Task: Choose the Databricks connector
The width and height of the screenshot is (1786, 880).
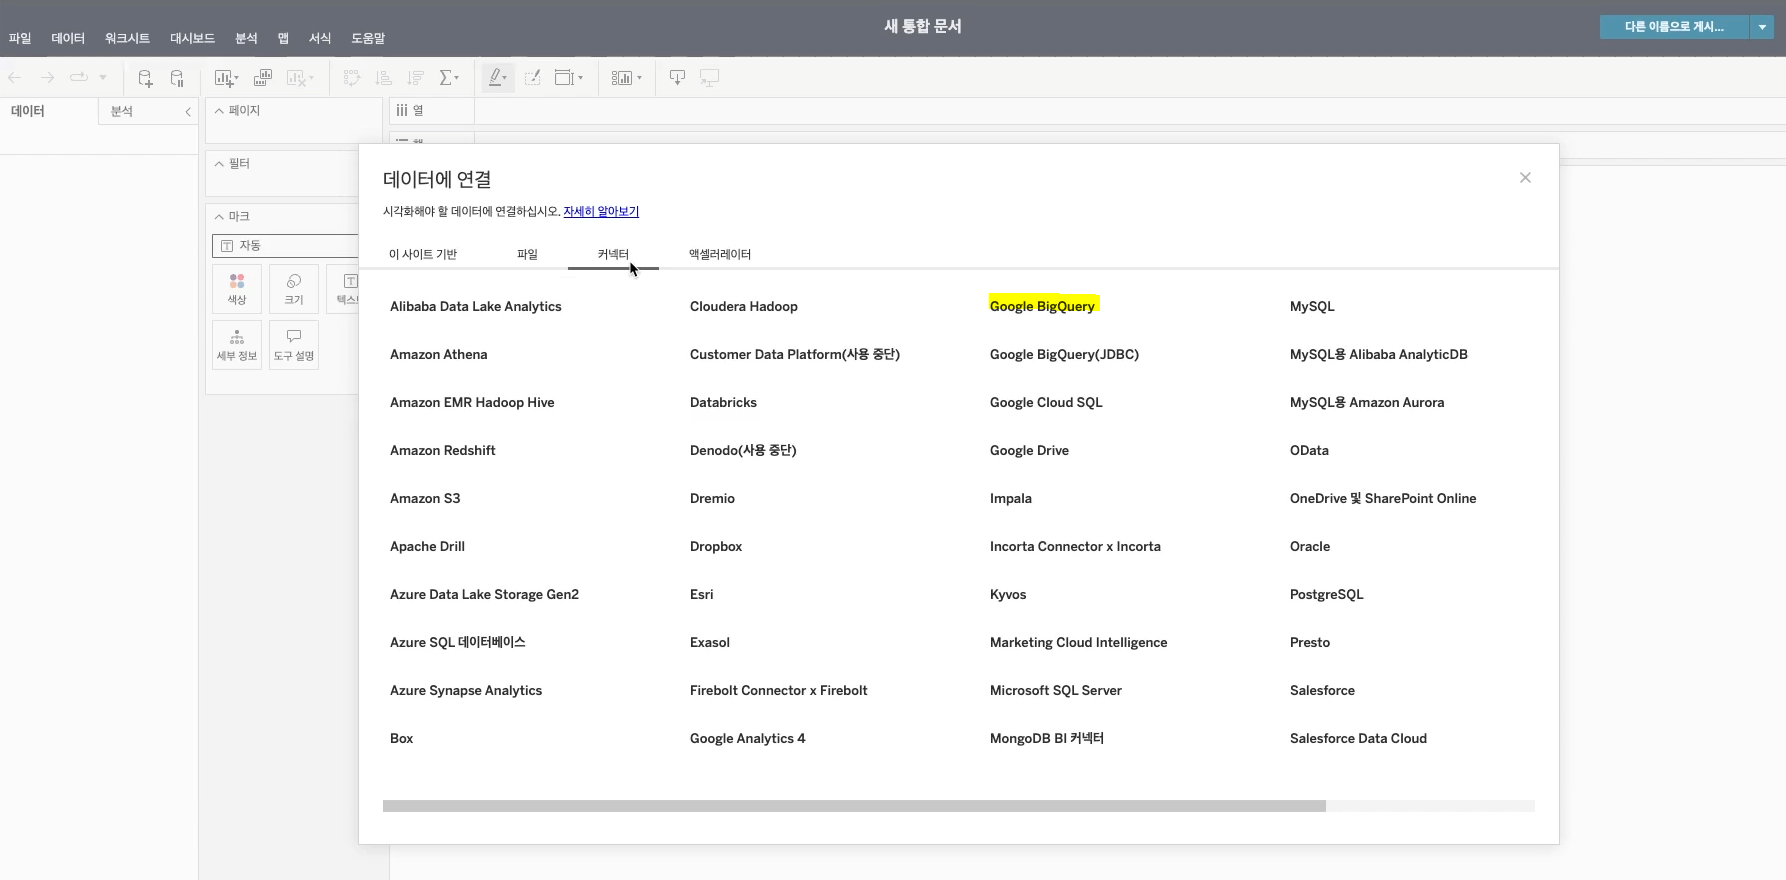Action: [723, 403]
